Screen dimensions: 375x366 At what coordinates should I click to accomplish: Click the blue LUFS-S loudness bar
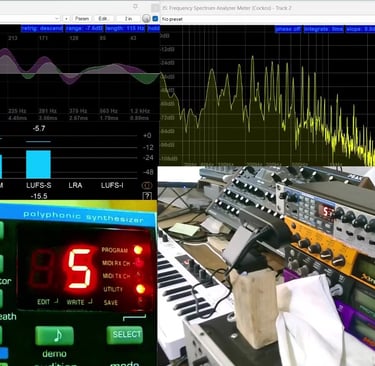(x=38, y=164)
